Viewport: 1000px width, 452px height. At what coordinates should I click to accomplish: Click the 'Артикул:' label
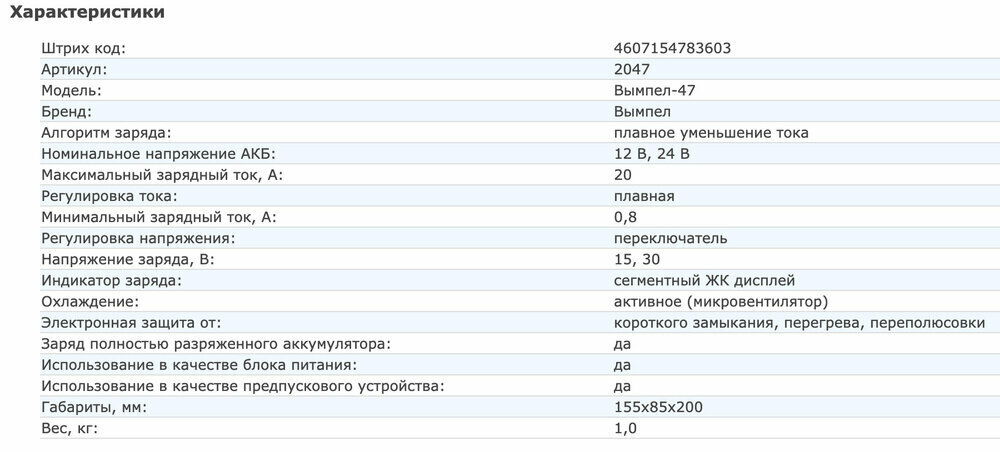click(75, 69)
